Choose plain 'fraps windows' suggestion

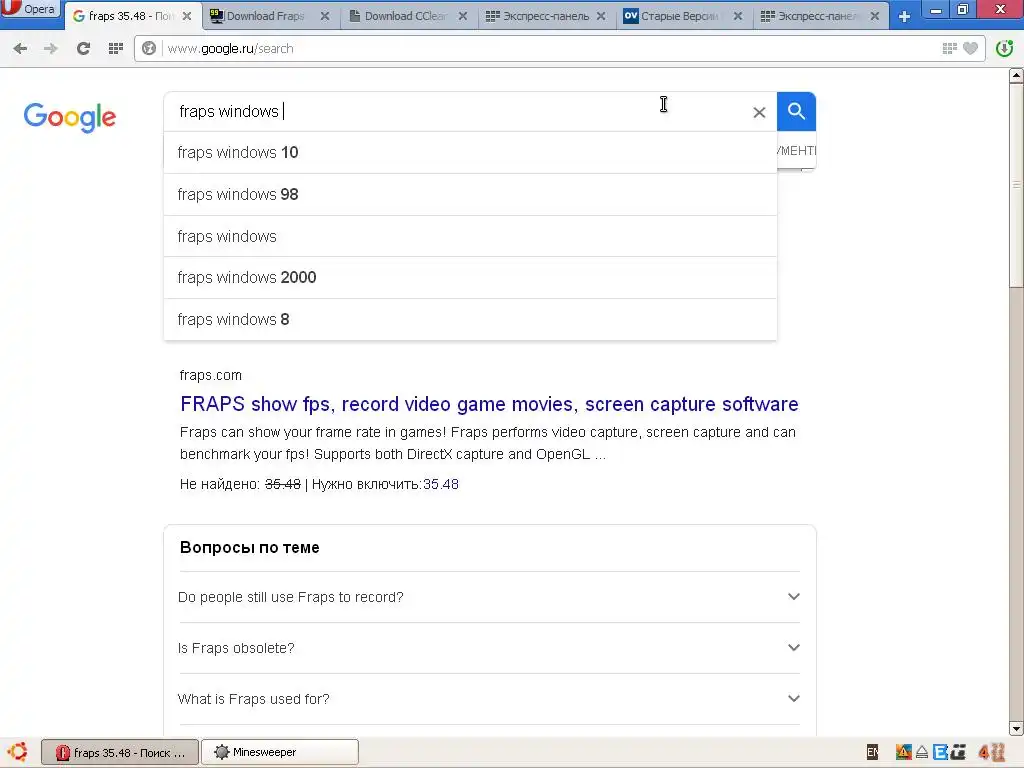tap(470, 236)
